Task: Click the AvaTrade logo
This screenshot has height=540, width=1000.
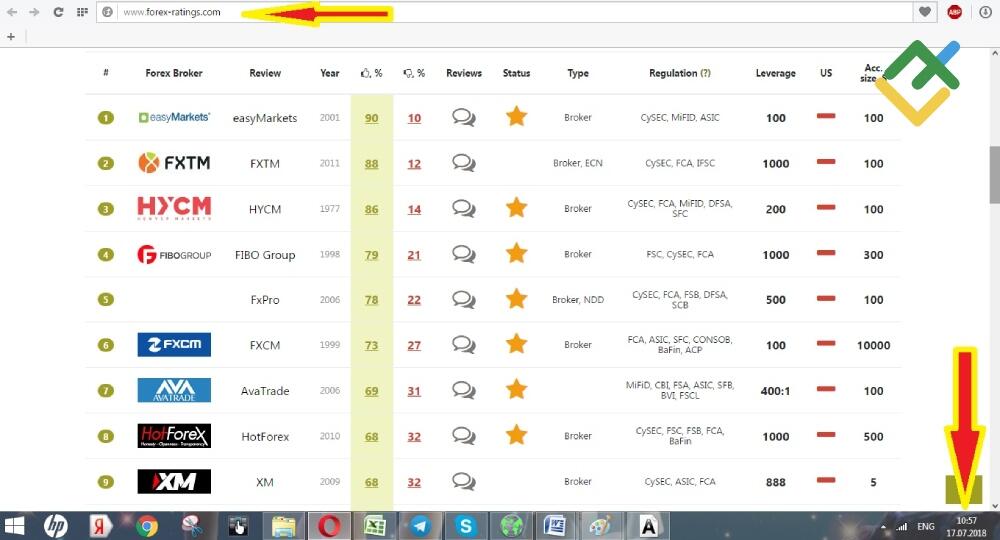Action: [x=174, y=390]
